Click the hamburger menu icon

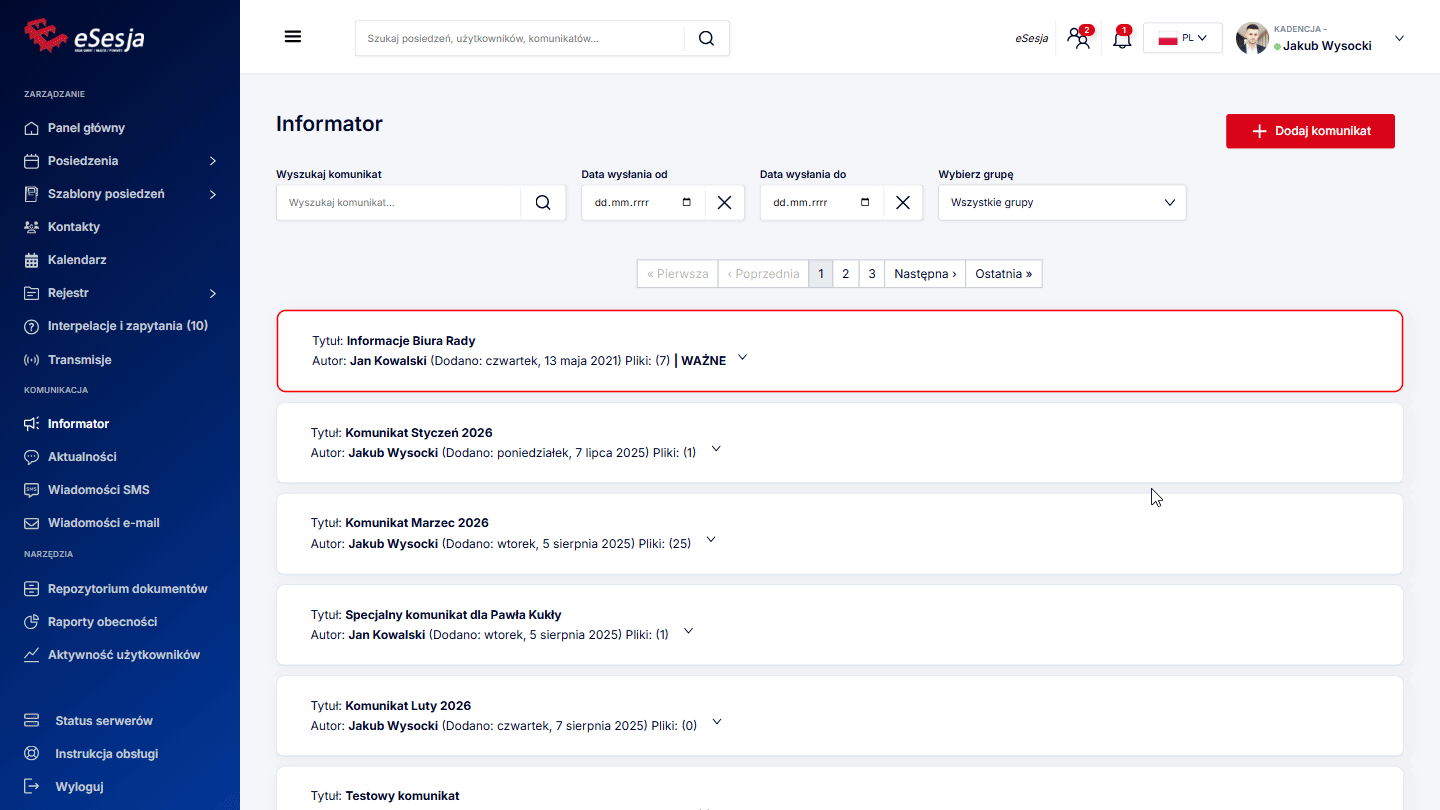point(293,37)
